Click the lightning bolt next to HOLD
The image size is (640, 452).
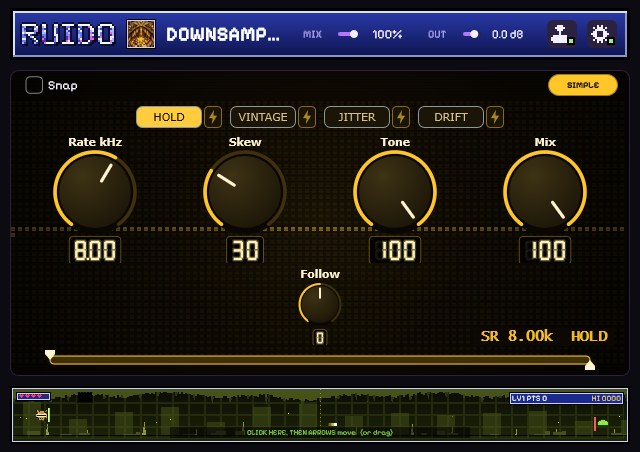point(213,117)
